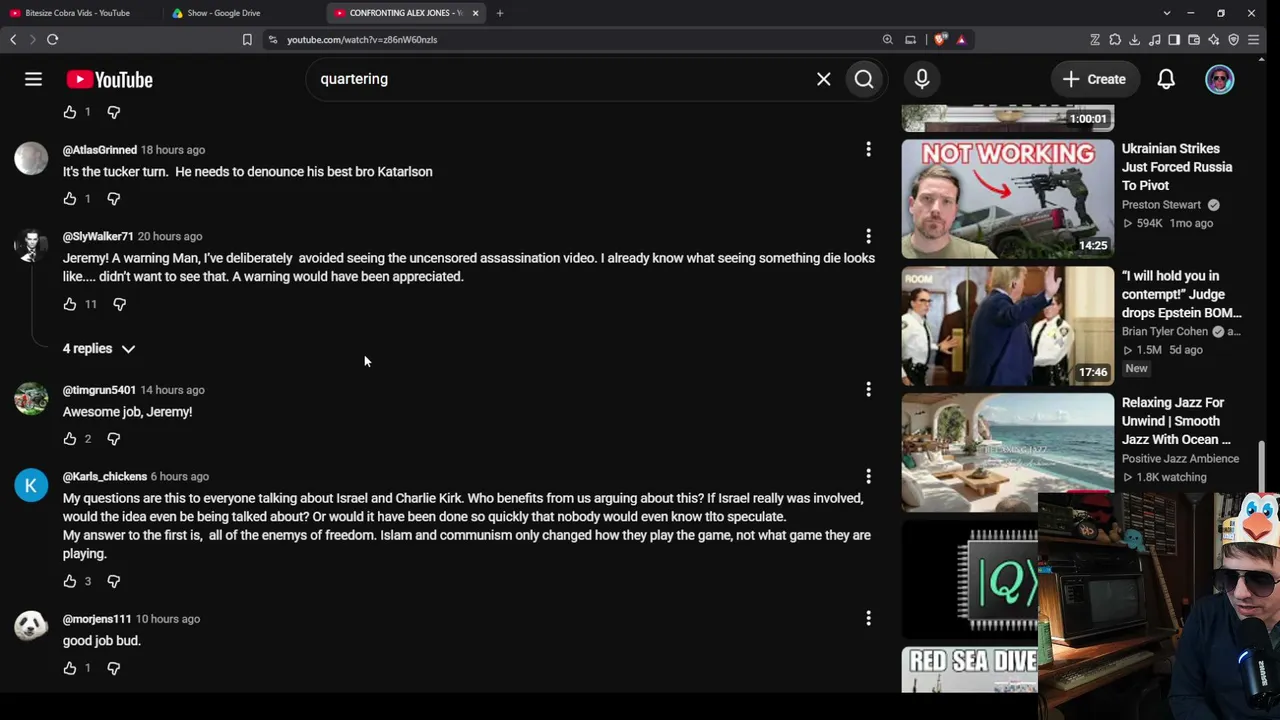Open the Brave Wallet icon
The image size is (1280, 720).
(1194, 40)
